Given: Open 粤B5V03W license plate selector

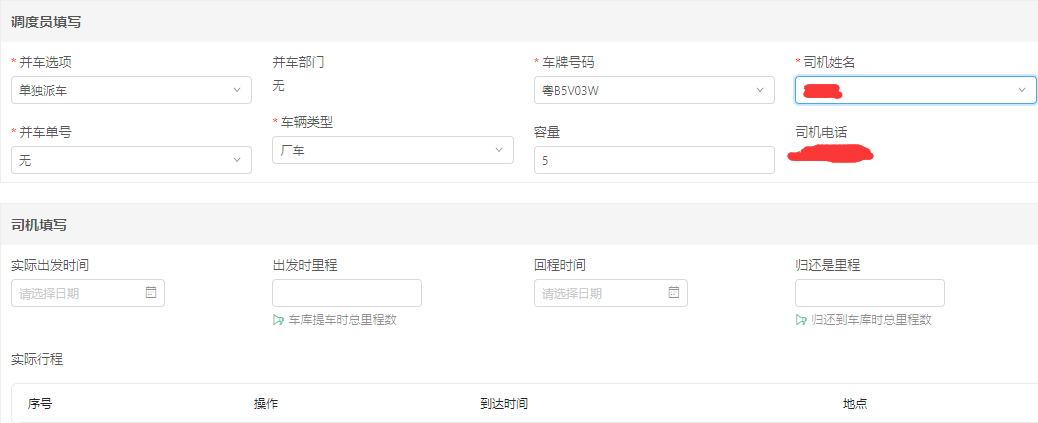Looking at the screenshot, I should coord(654,90).
